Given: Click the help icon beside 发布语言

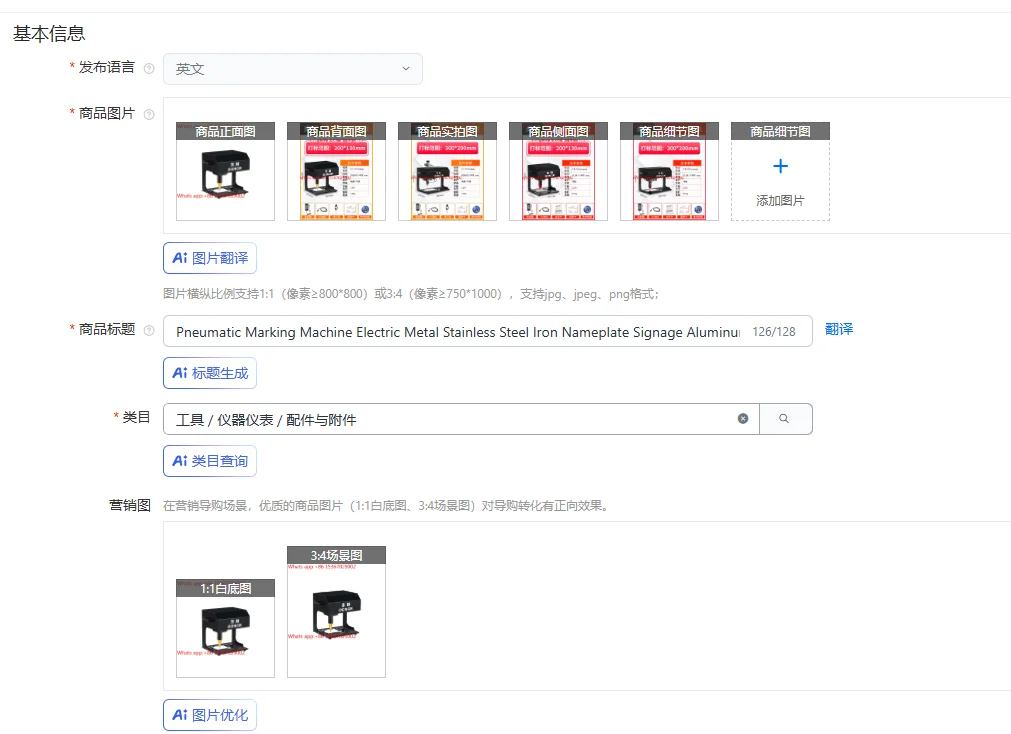Looking at the screenshot, I should (x=149, y=68).
